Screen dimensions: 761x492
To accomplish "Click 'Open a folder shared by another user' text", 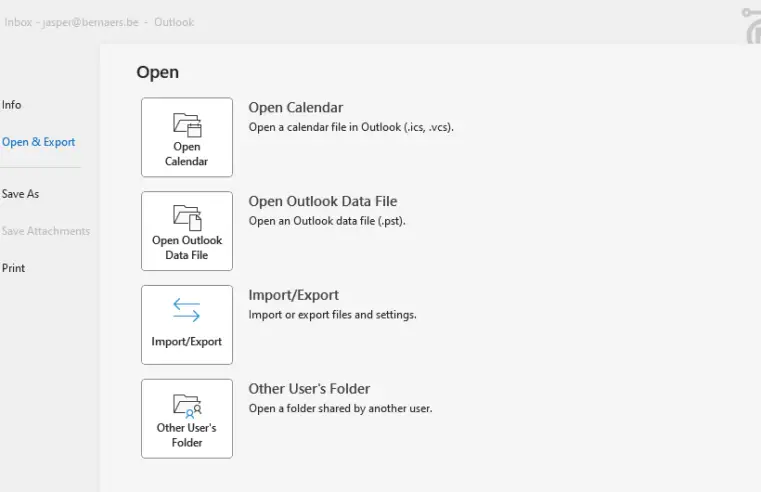I will 340,409.
